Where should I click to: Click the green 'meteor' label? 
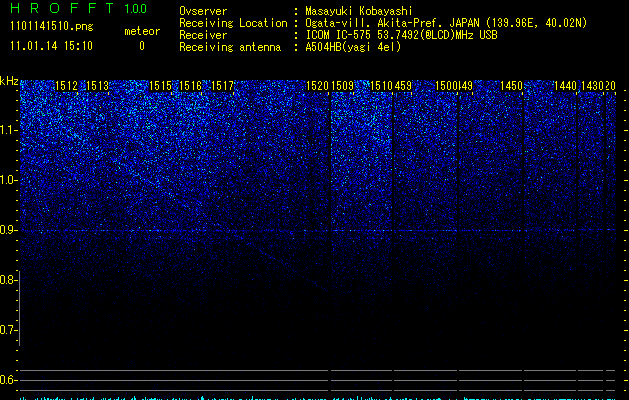pos(142,31)
